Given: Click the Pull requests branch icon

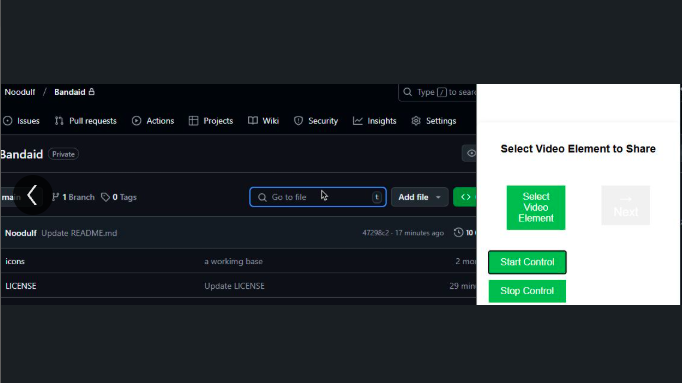Looking at the screenshot, I should pos(59,121).
